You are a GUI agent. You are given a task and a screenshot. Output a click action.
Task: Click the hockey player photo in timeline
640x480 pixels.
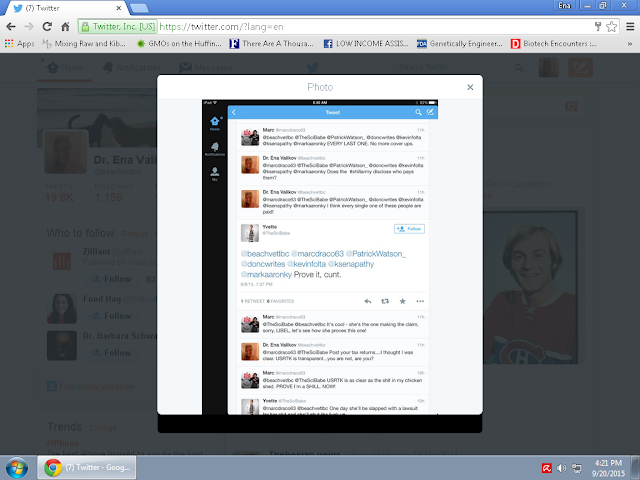tap(533, 285)
